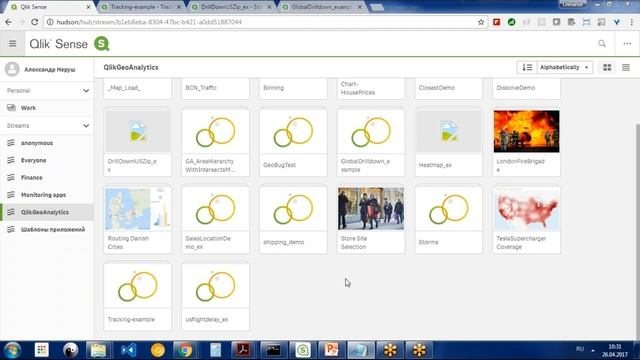Open the hub search icon
640x360 pixels.
pos(602,44)
